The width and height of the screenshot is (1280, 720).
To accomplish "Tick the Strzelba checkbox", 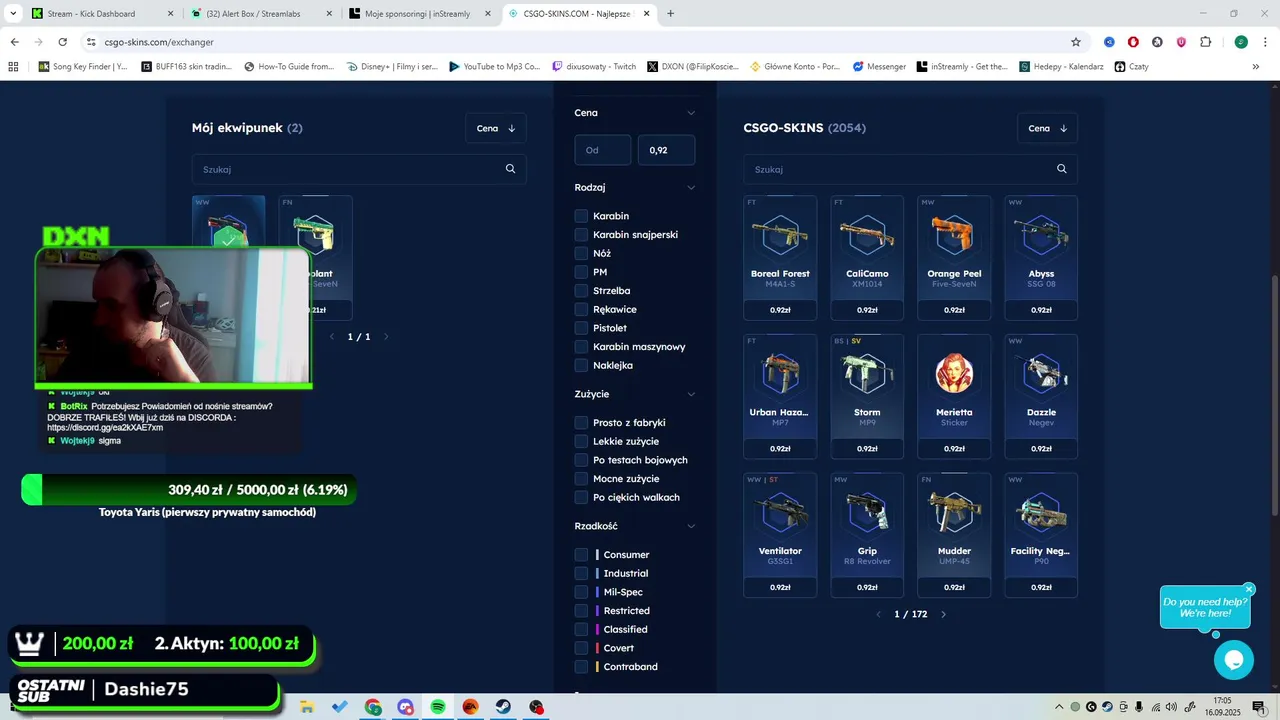I will point(581,291).
